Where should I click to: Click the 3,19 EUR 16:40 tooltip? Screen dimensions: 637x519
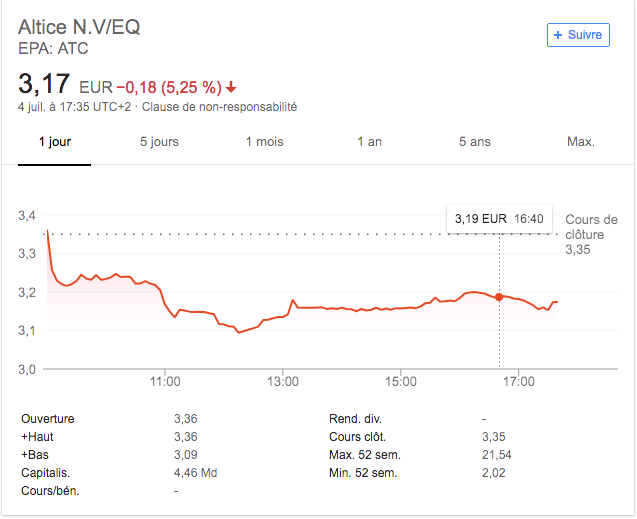pyautogui.click(x=499, y=218)
